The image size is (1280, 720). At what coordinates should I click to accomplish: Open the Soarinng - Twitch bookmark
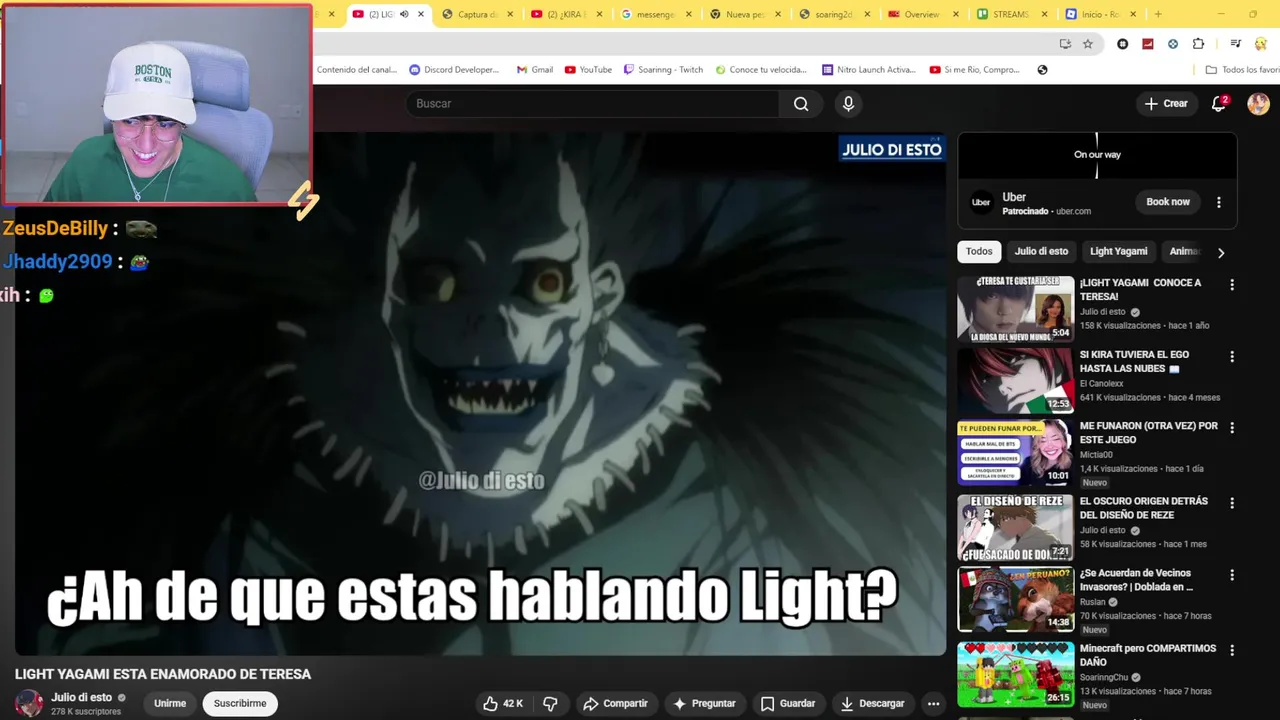point(663,70)
